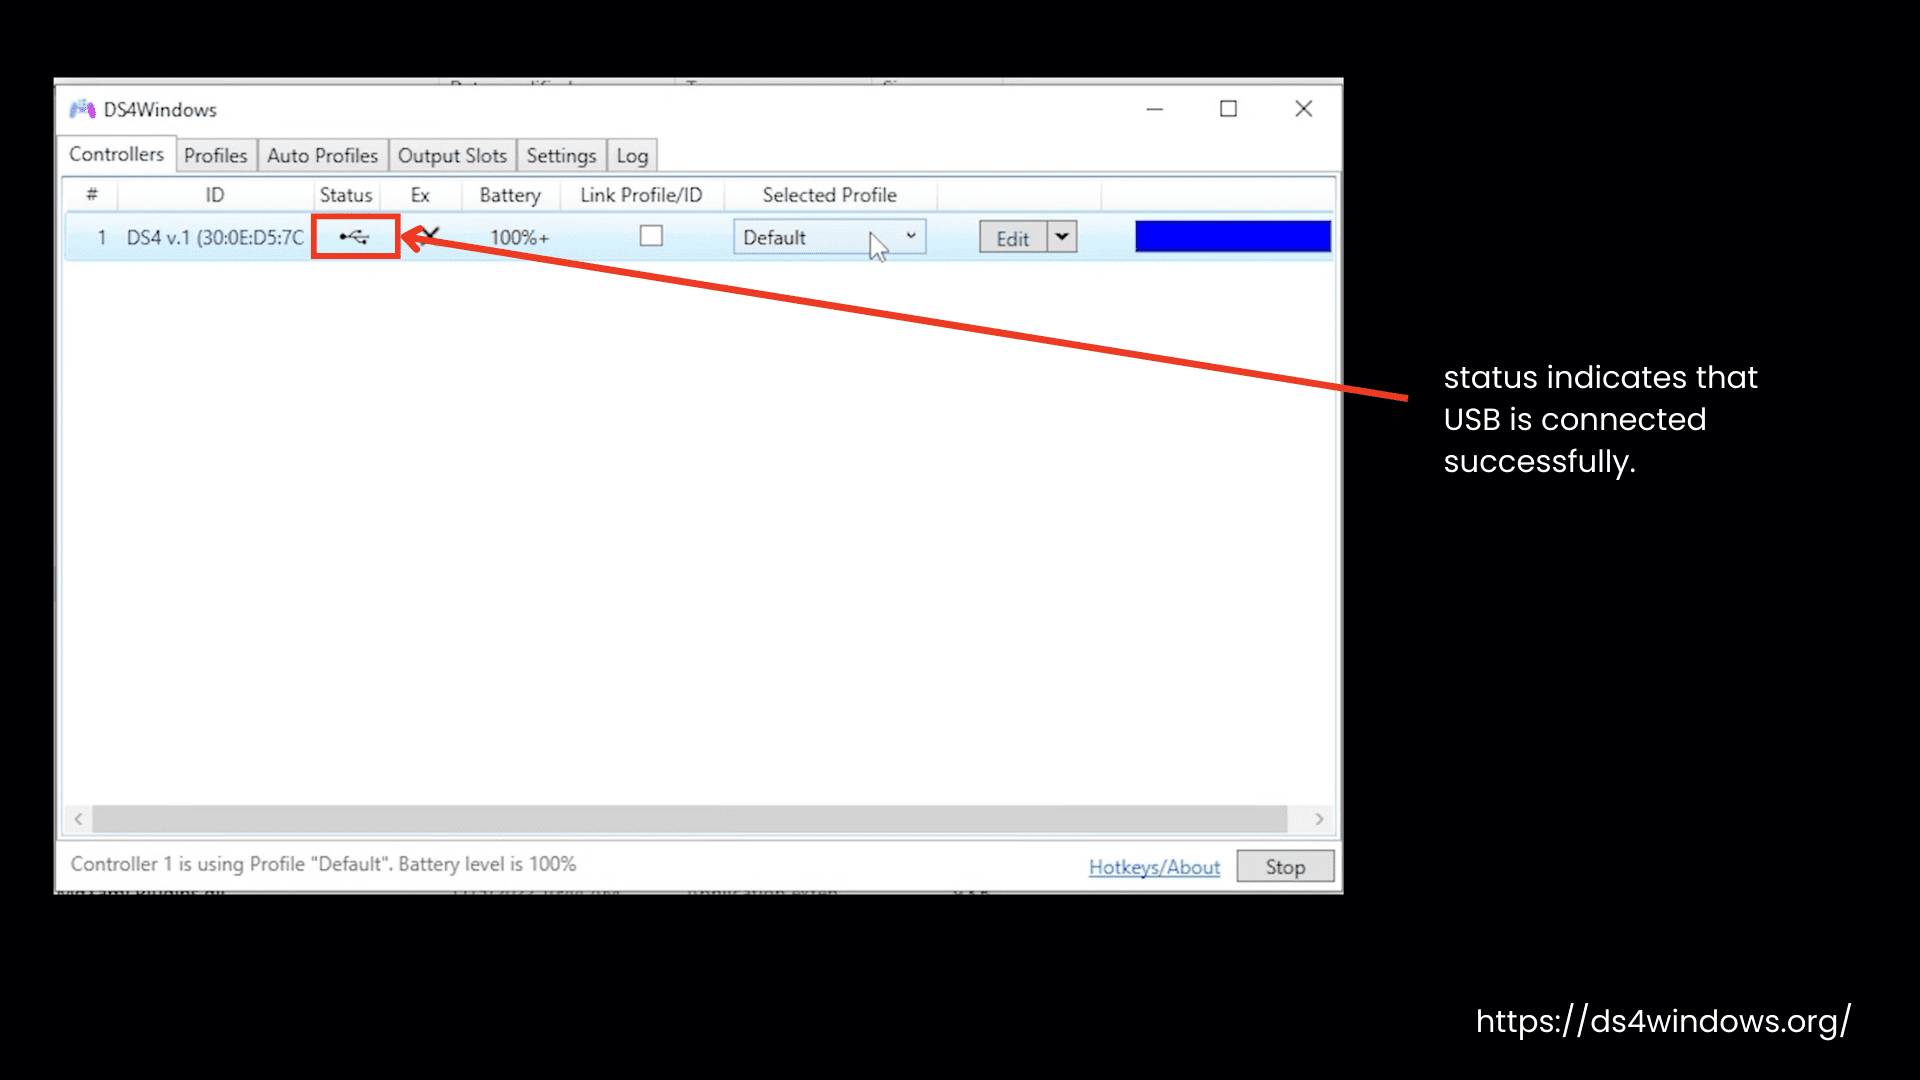
Task: View the Log tab
Action: [632, 156]
